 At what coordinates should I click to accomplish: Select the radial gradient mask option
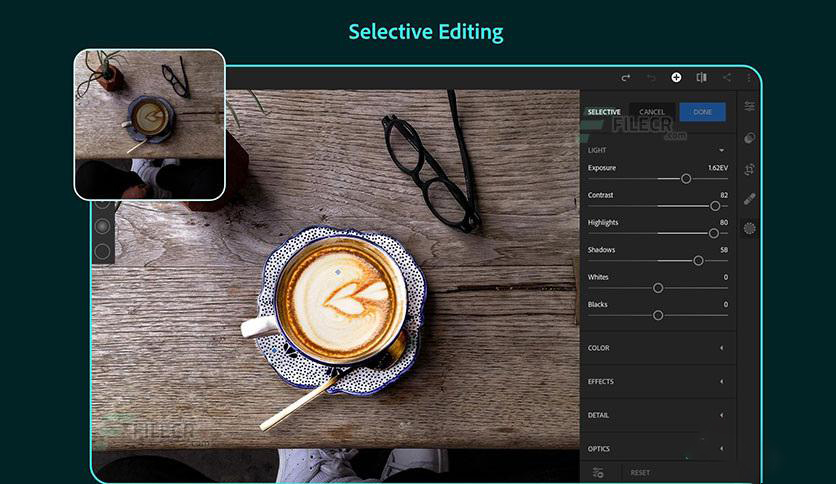point(102,227)
